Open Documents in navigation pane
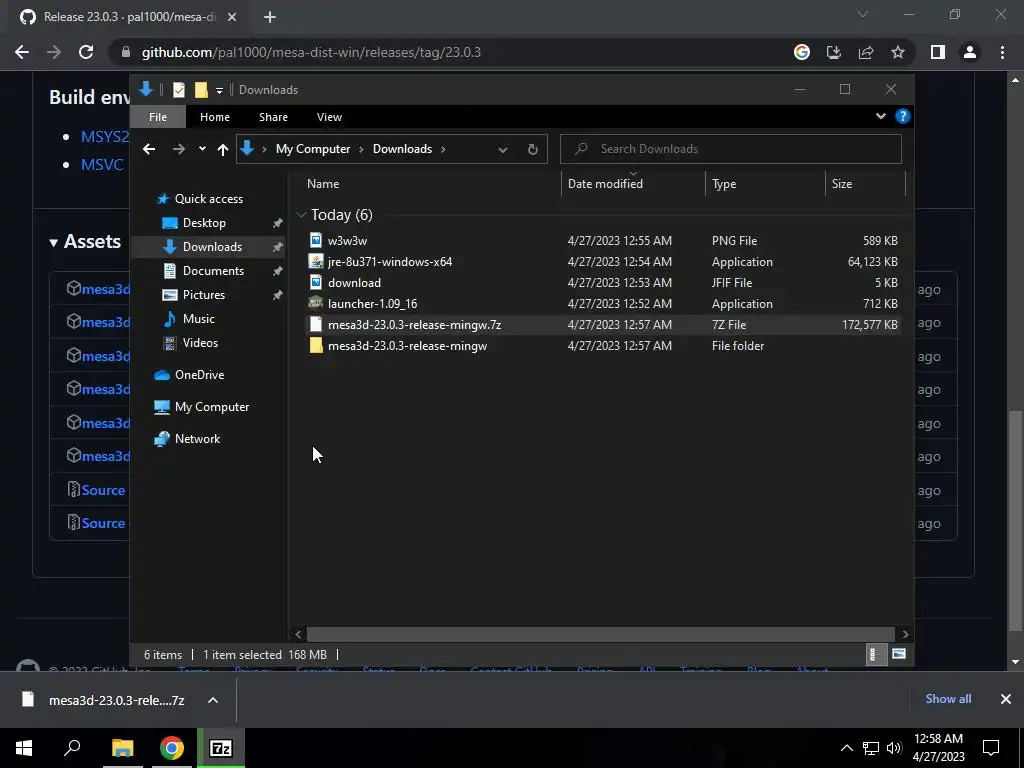The height and width of the screenshot is (768, 1024). pyautogui.click(x=213, y=270)
